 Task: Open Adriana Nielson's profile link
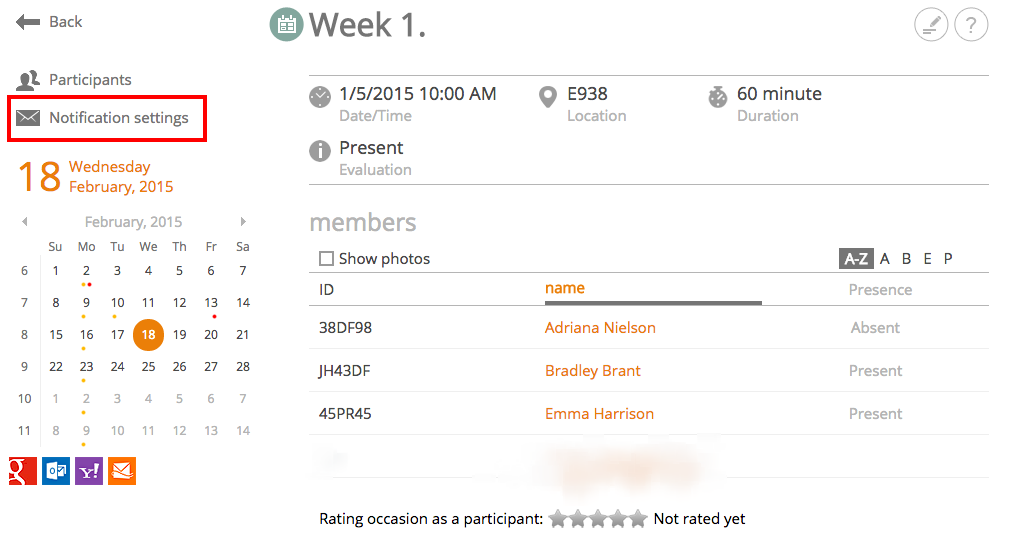pyautogui.click(x=600, y=328)
